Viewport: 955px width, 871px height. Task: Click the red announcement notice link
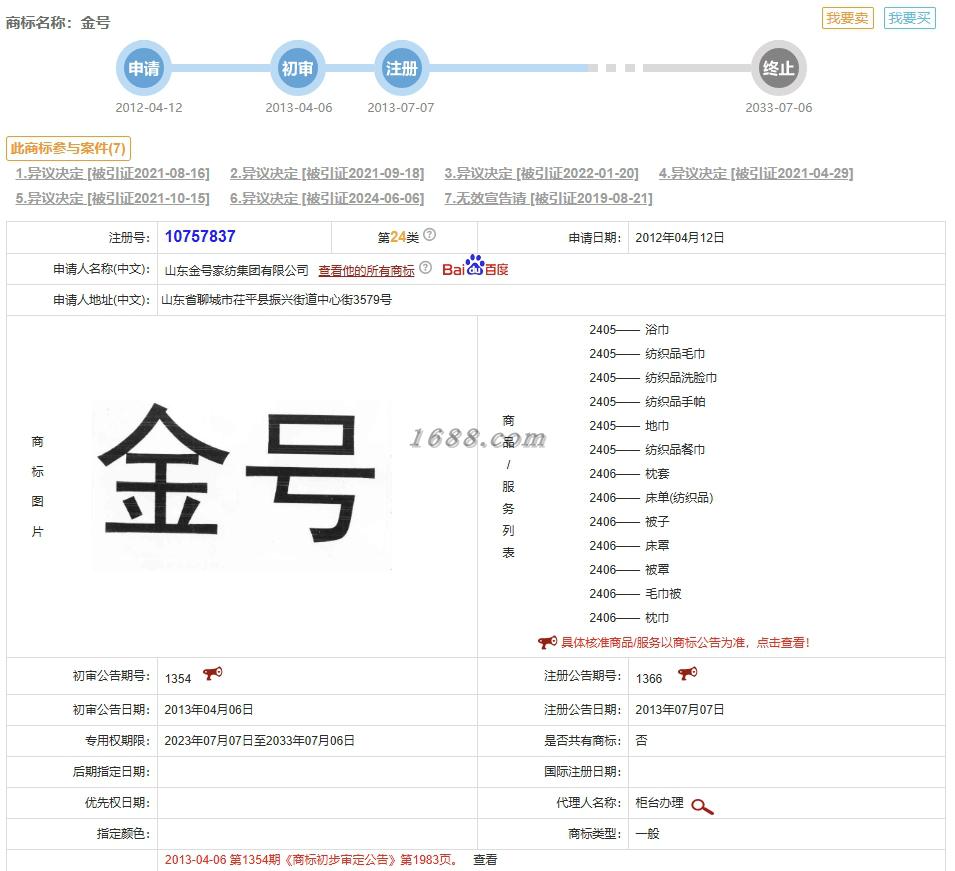pos(685,642)
